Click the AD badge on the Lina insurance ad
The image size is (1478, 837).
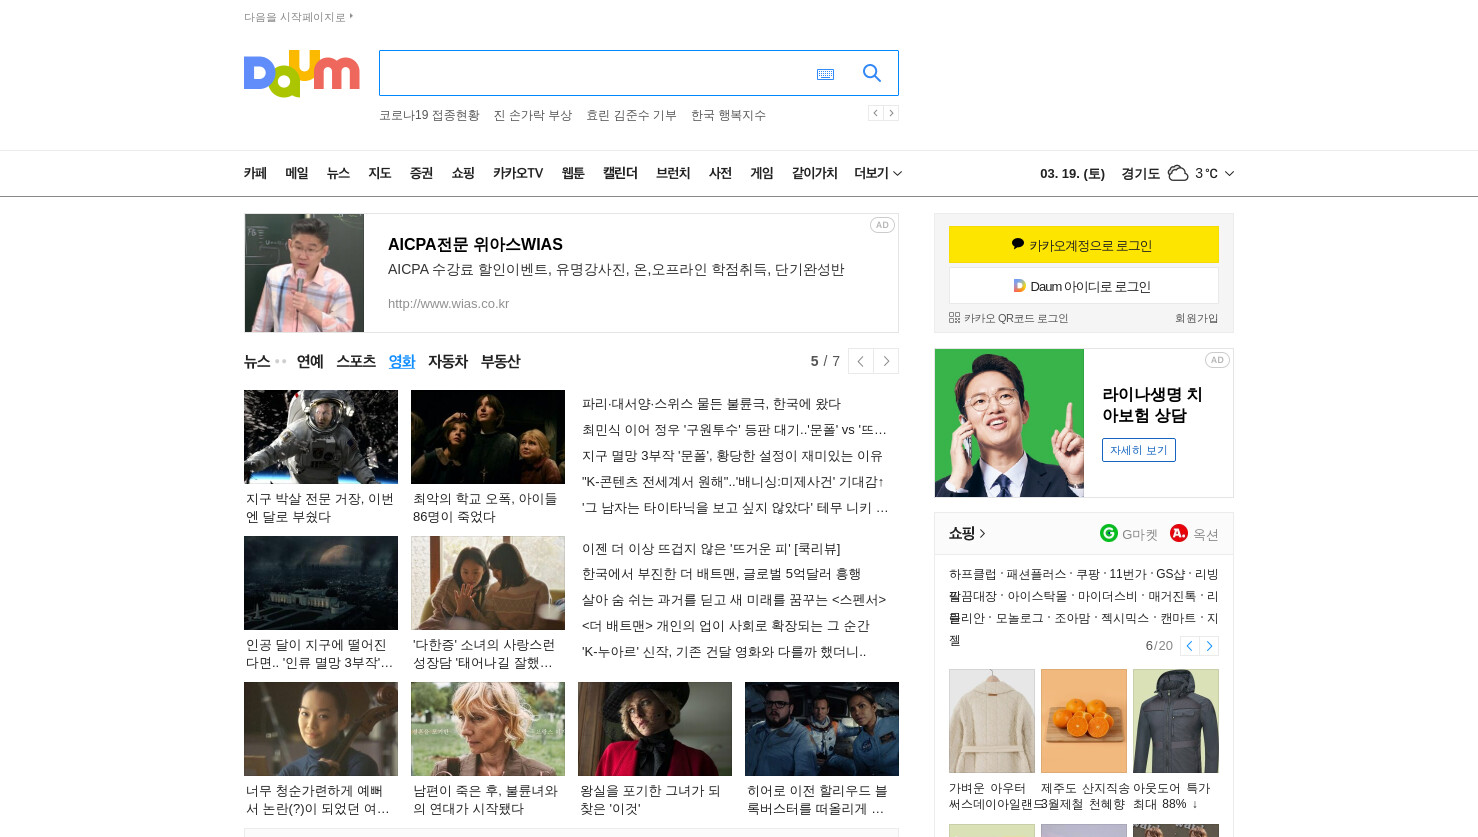coord(1217,360)
